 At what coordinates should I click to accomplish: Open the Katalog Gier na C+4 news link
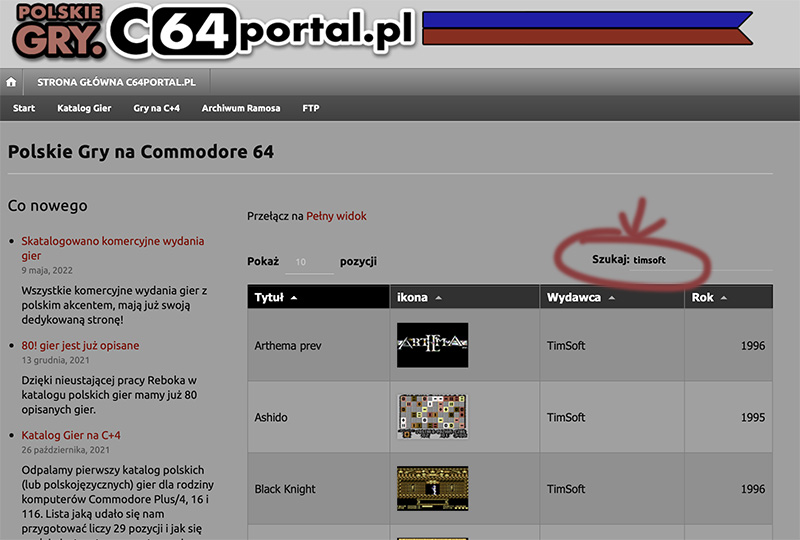(71, 435)
